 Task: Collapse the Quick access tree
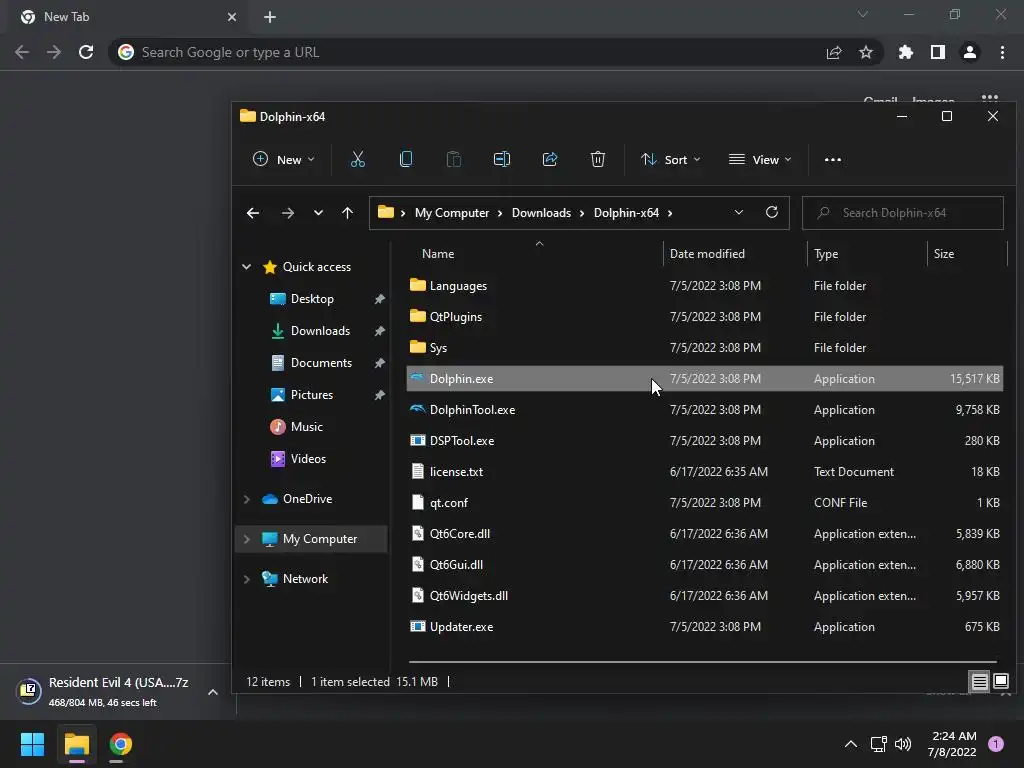[x=247, y=266]
